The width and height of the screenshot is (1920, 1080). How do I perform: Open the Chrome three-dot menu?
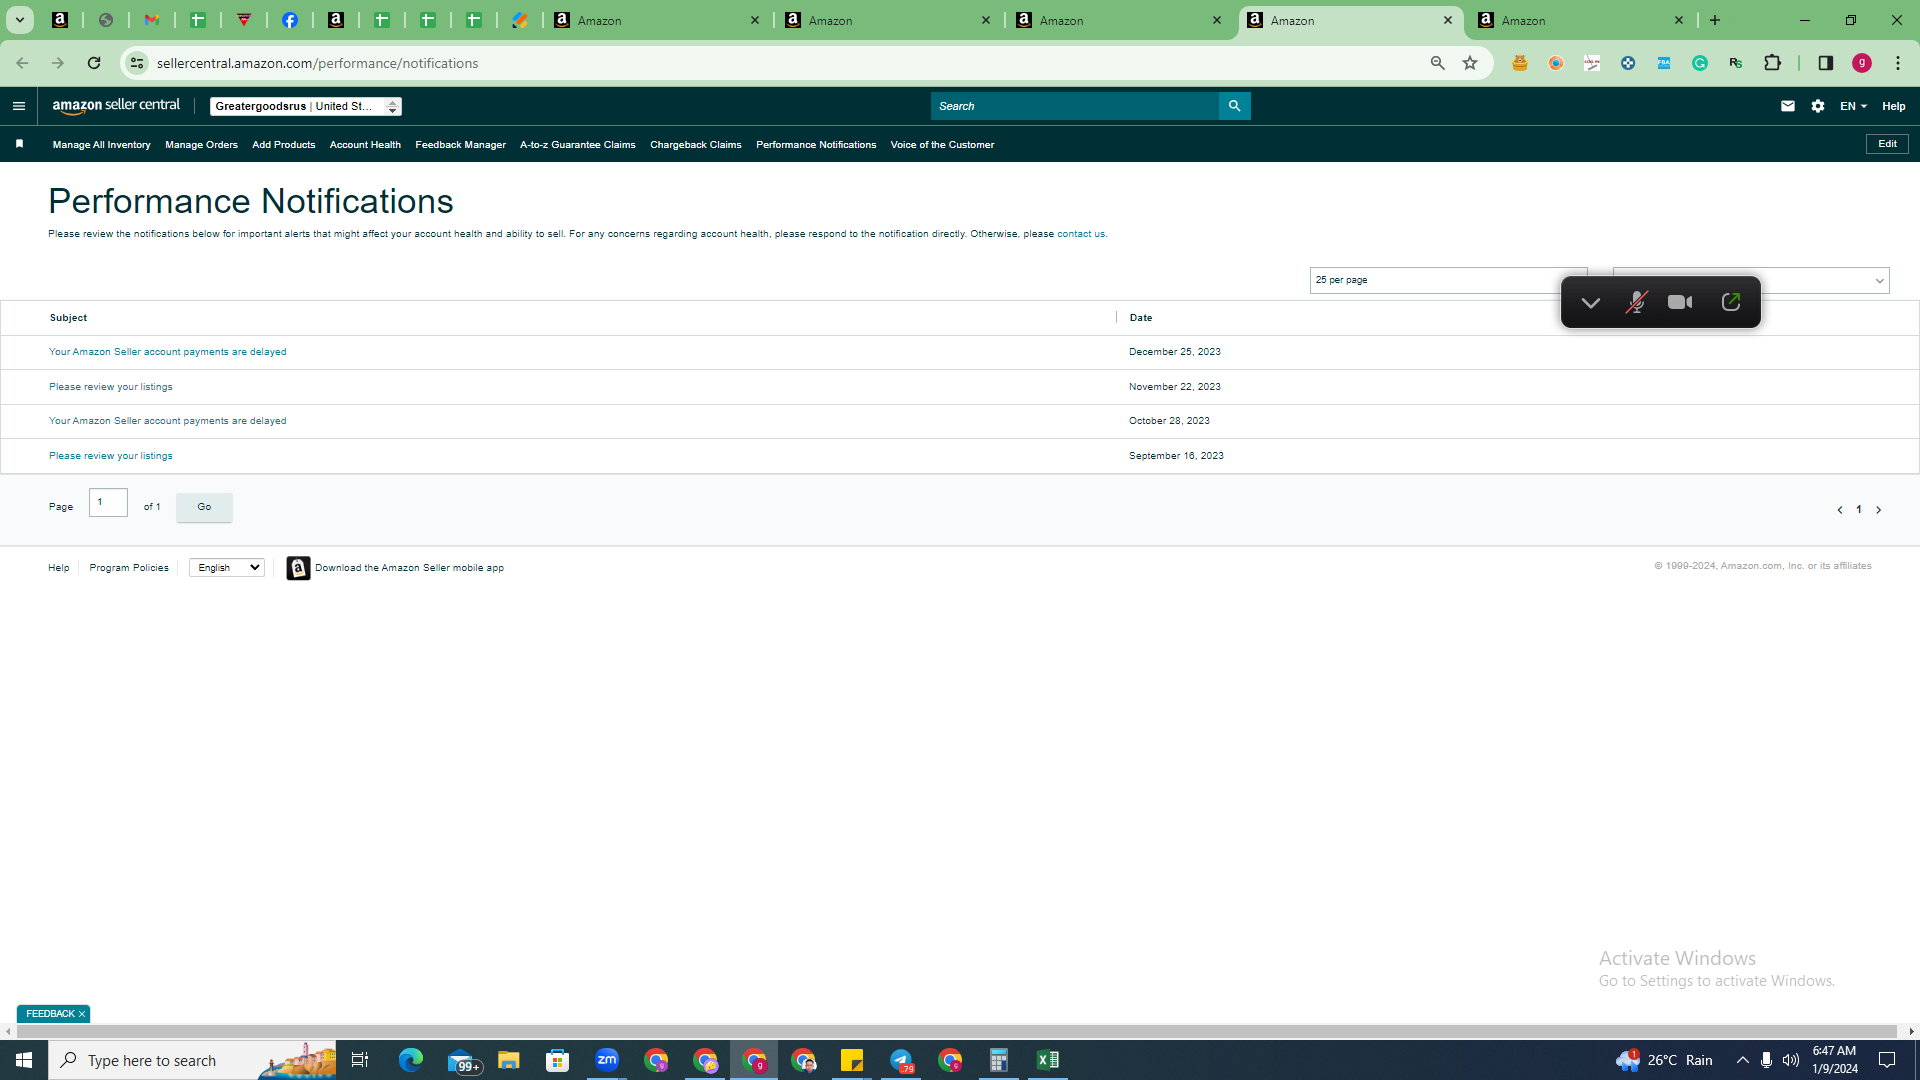point(1898,63)
